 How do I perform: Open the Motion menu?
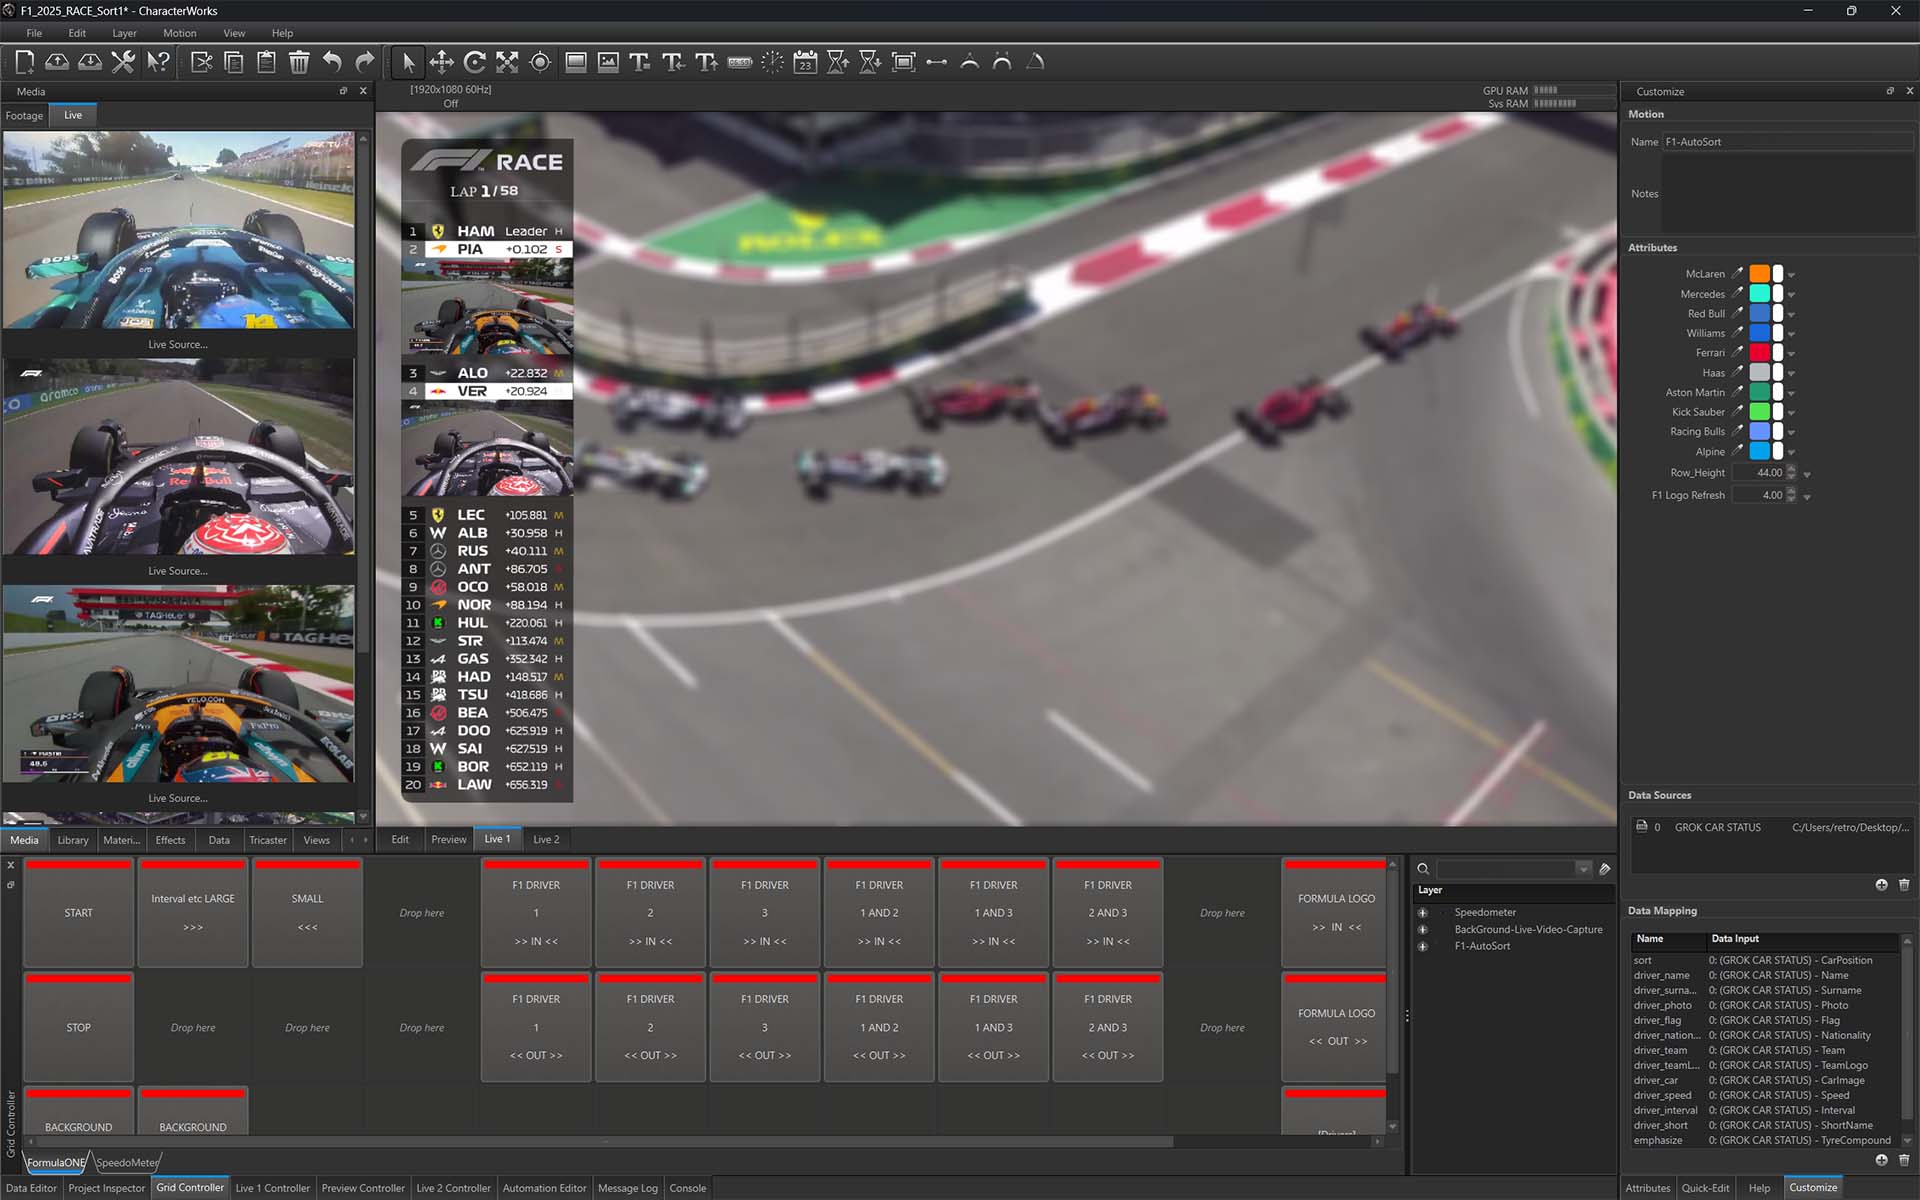(x=179, y=33)
